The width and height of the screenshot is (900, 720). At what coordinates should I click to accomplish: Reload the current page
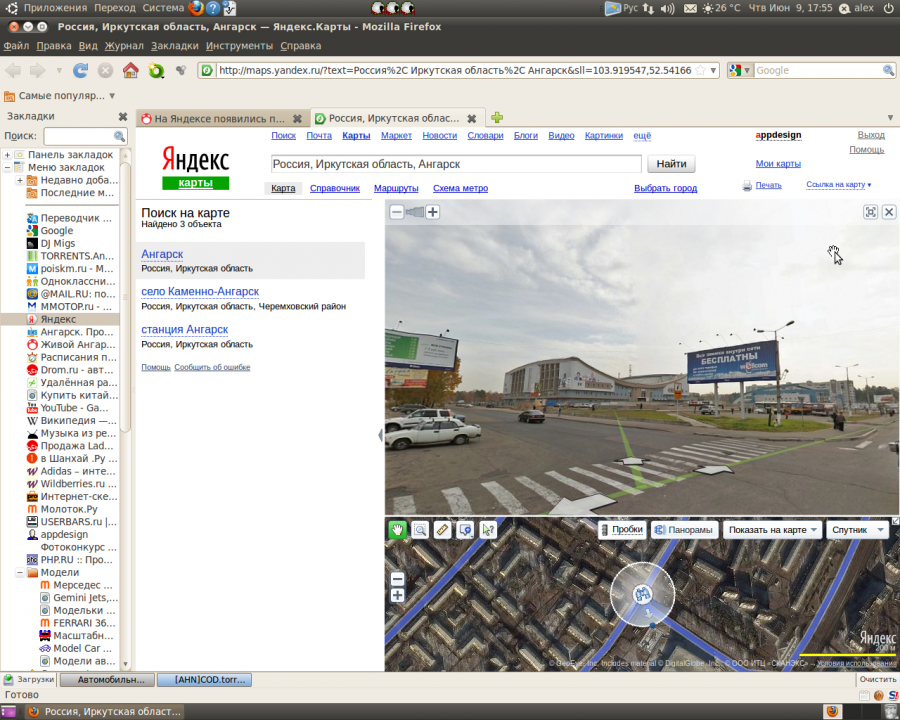pyautogui.click(x=81, y=71)
